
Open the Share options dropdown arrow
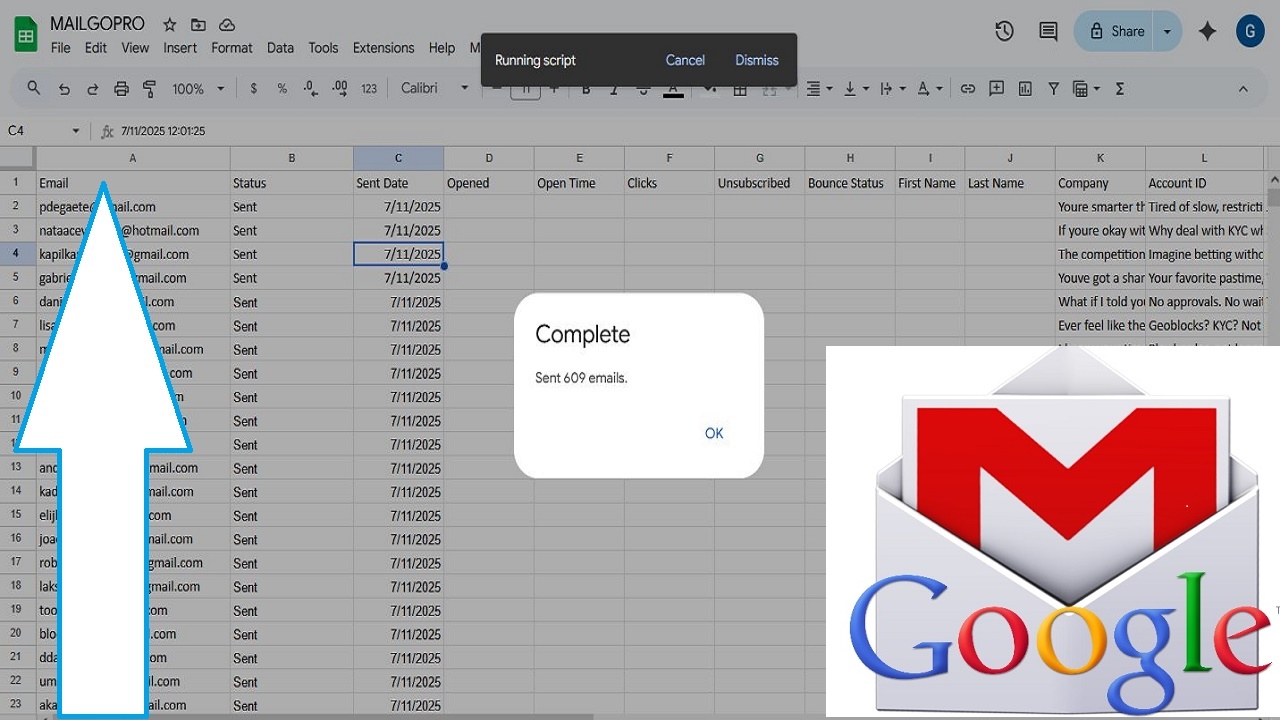click(1166, 32)
